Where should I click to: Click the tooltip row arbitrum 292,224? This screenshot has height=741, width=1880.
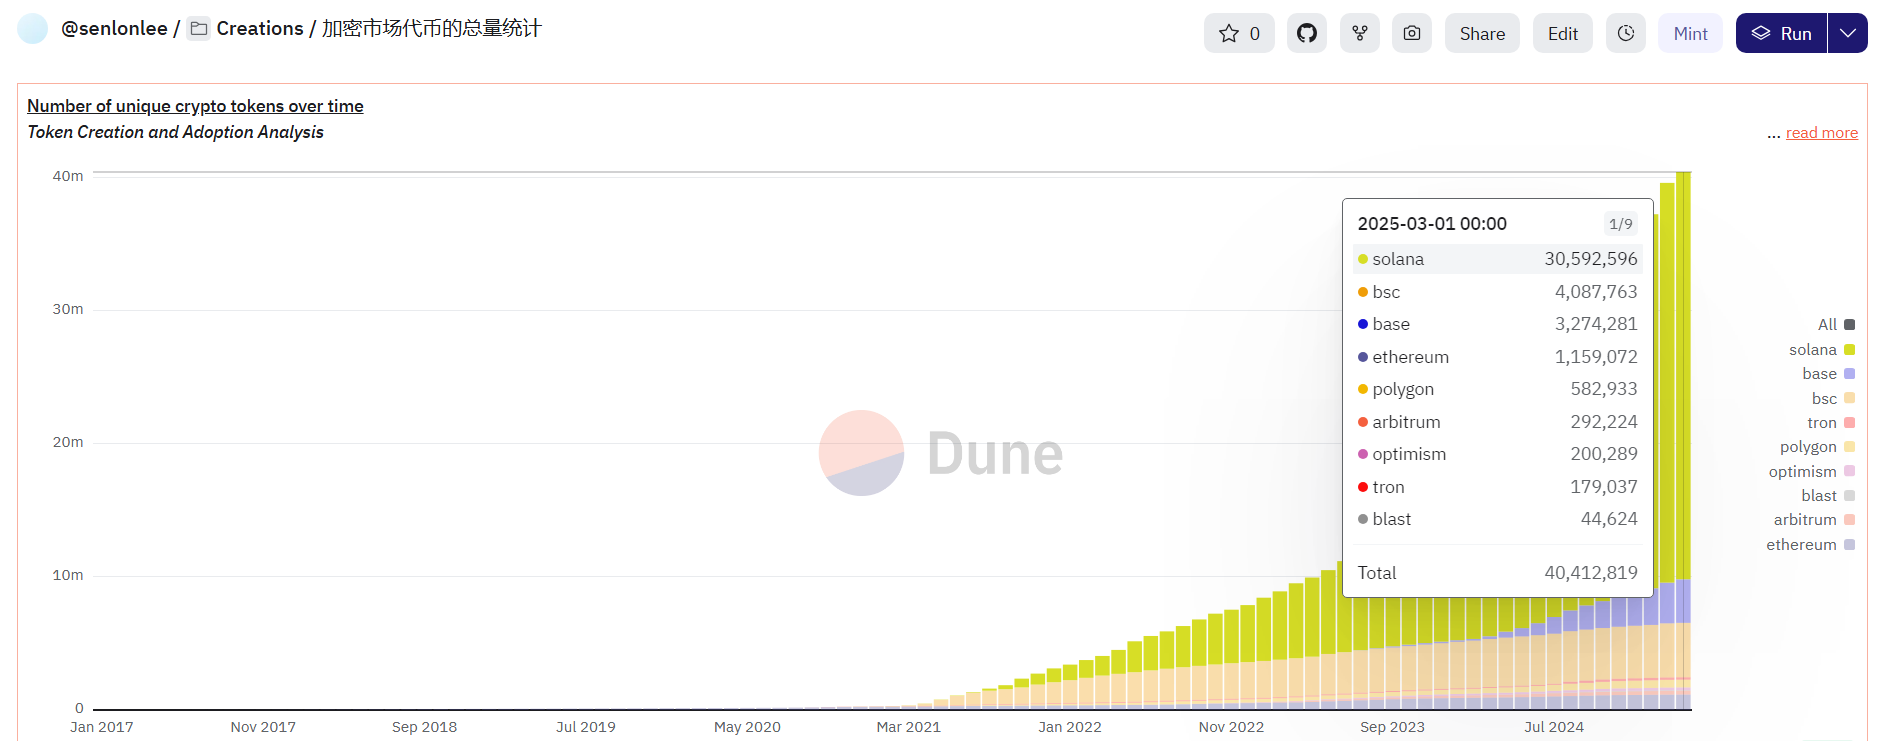[x=1498, y=422]
